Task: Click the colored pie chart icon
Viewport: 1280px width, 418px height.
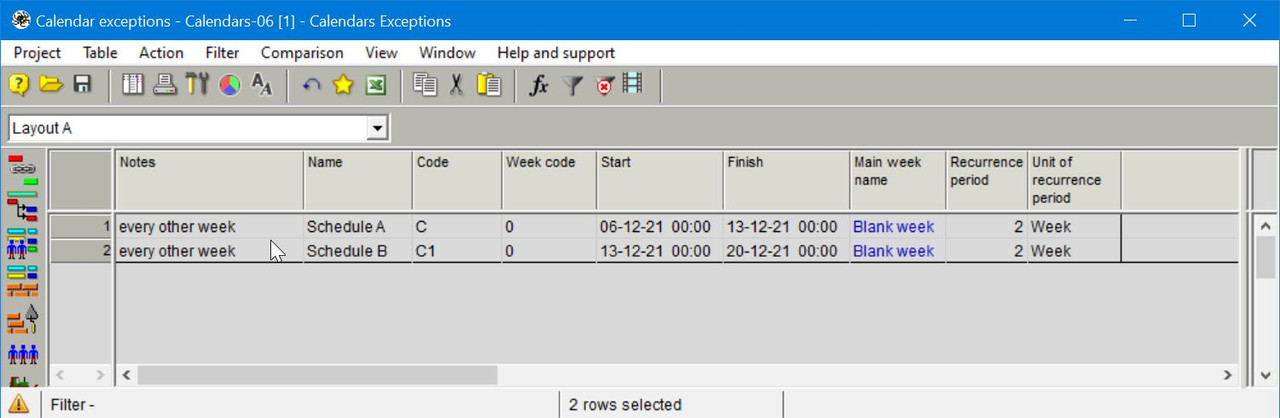Action: click(x=230, y=85)
